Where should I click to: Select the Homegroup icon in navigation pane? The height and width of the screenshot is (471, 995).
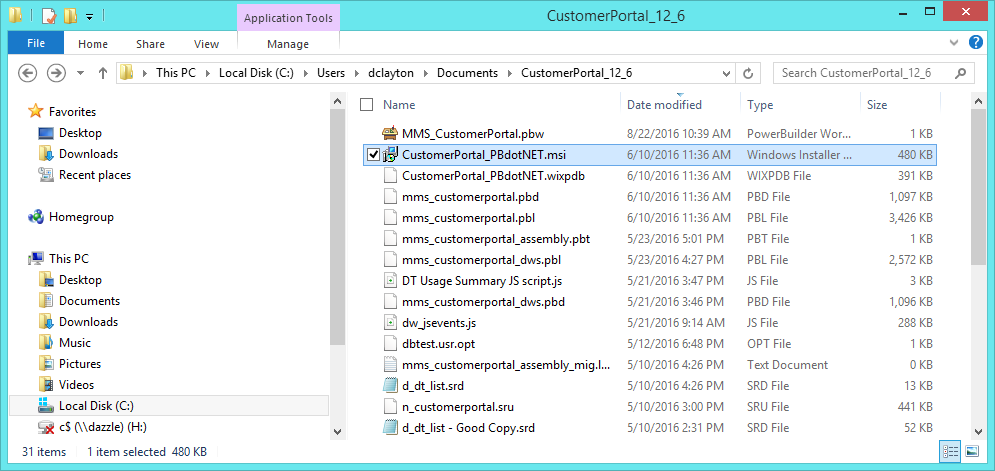[36, 217]
